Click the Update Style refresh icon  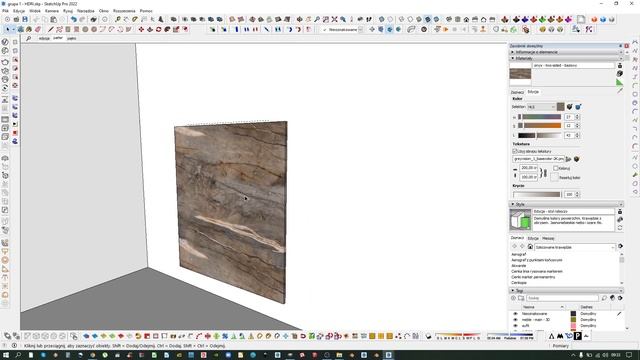620,228
